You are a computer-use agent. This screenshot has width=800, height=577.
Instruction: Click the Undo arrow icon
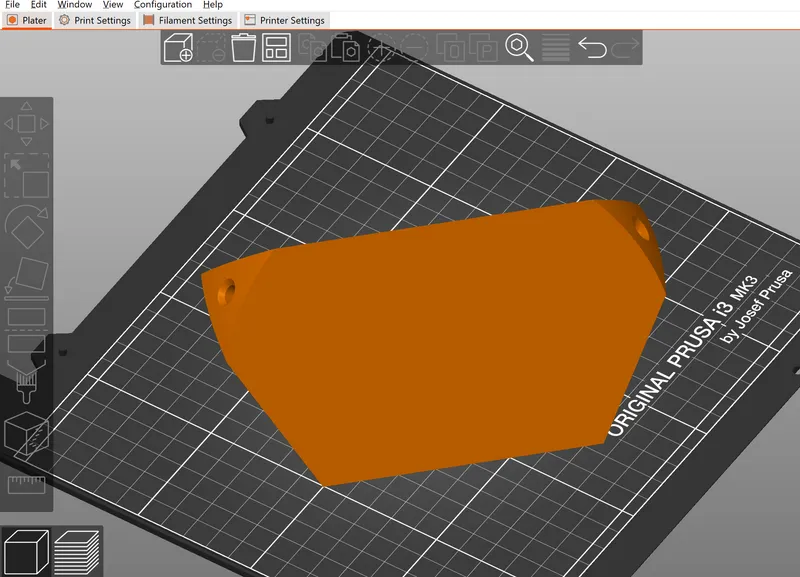pyautogui.click(x=592, y=47)
